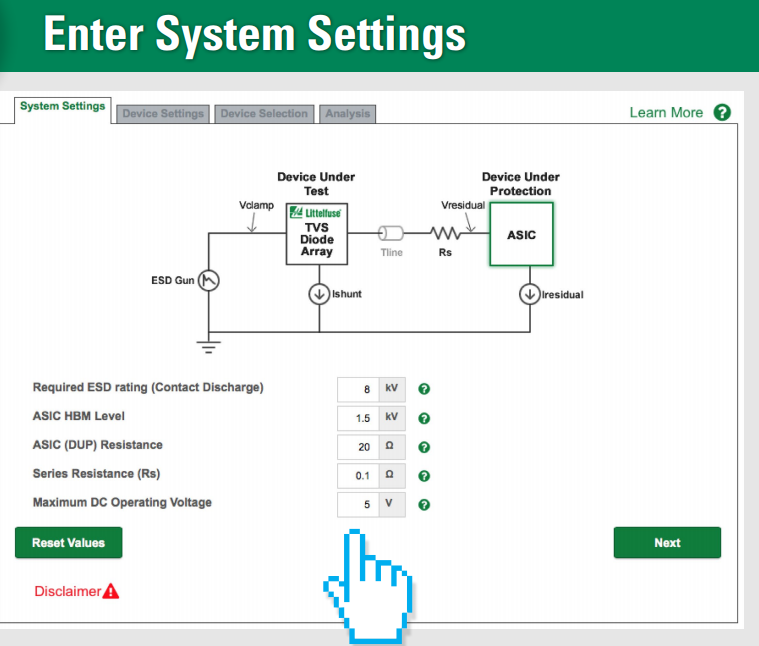Click the Series Resistance value field
This screenshot has height=646, width=759.
pos(358,476)
